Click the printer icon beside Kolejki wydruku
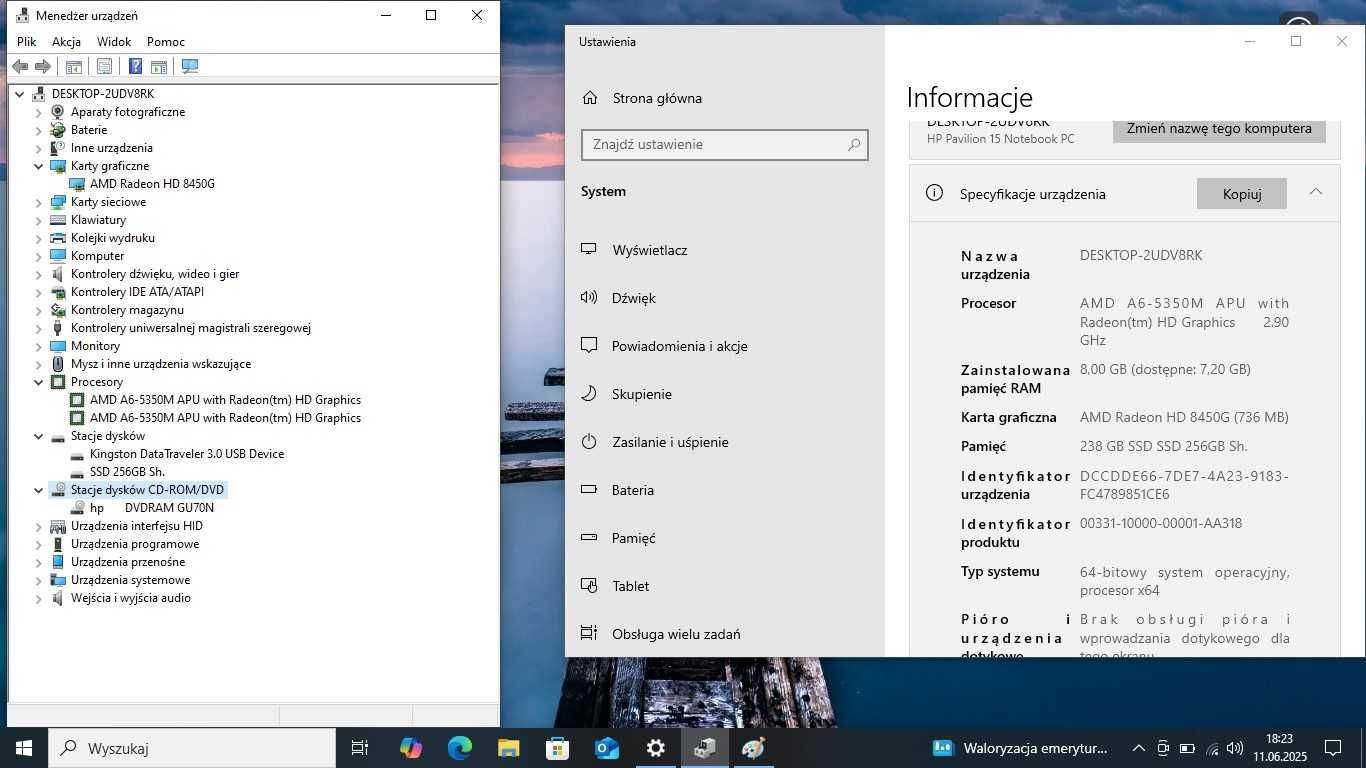This screenshot has width=1366, height=768. click(x=58, y=238)
